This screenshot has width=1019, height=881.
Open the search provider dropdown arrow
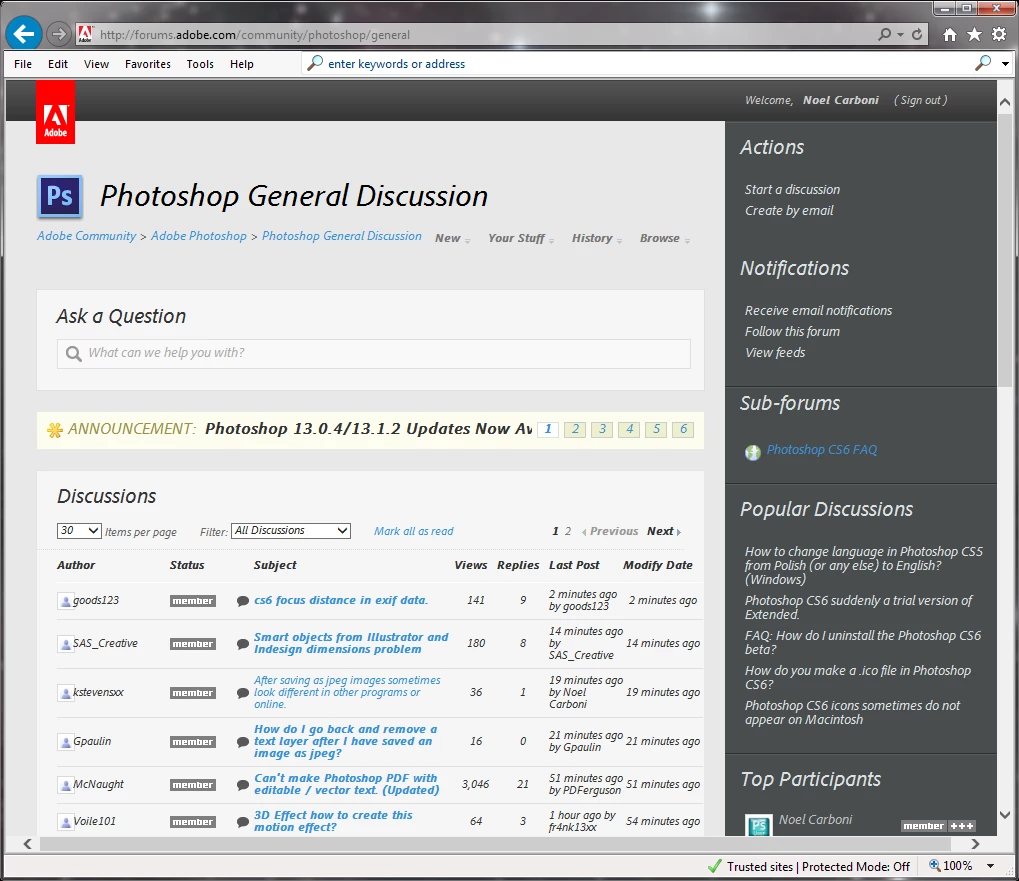coord(1005,64)
